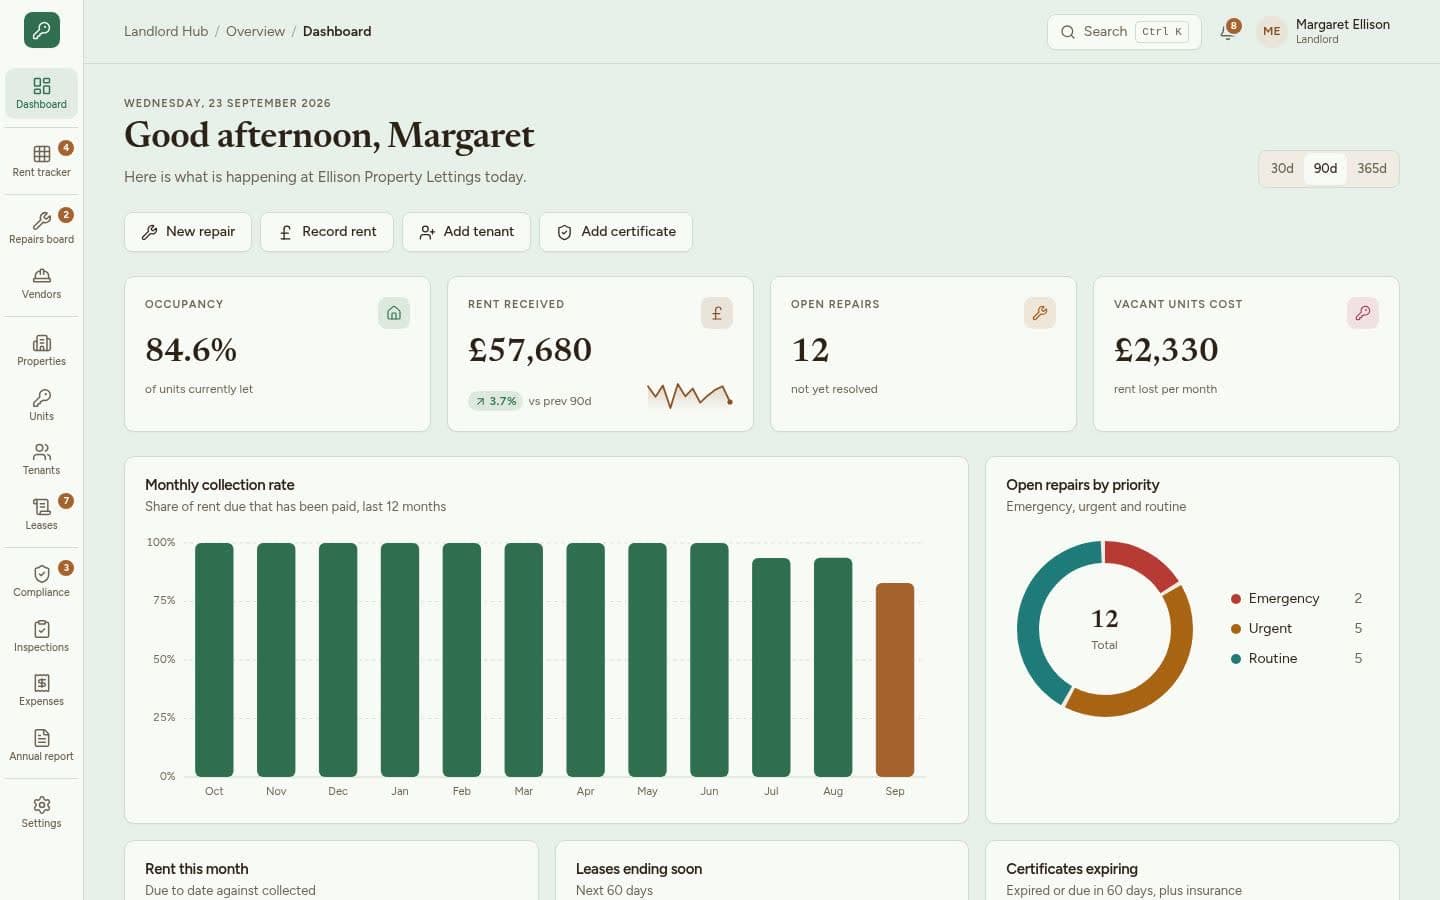Open Settings from sidebar
1440x900 pixels.
[41, 812]
